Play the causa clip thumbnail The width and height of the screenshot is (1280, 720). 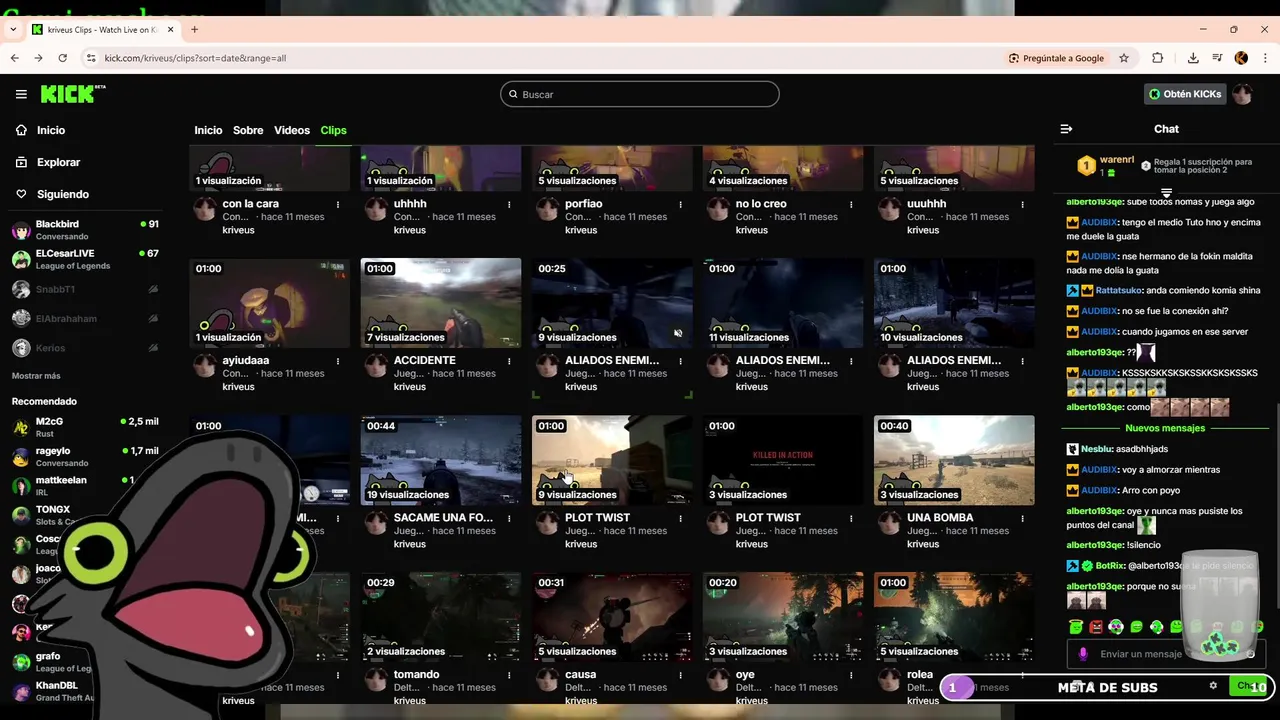[612, 617]
